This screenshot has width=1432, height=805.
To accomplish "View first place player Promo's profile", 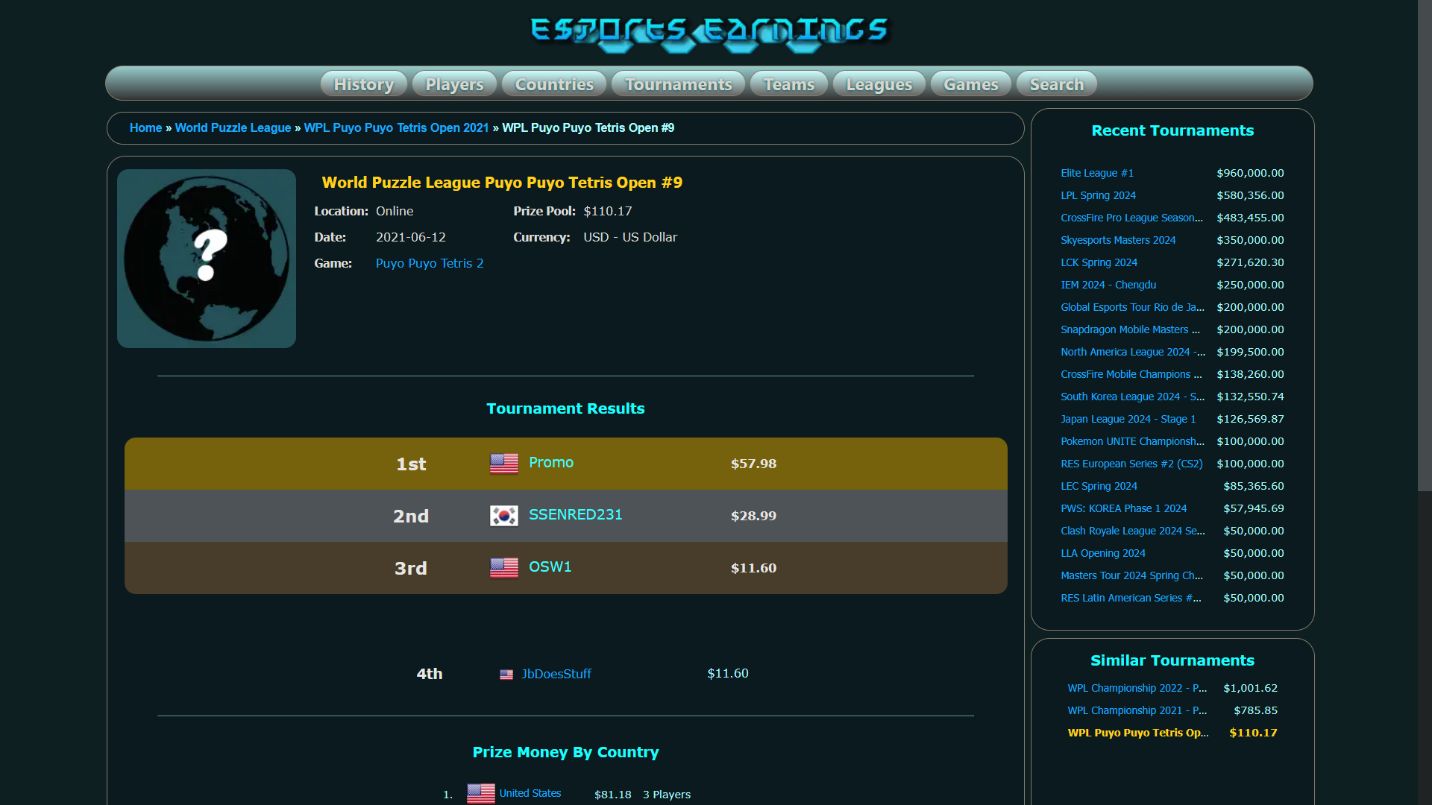I will tap(551, 462).
